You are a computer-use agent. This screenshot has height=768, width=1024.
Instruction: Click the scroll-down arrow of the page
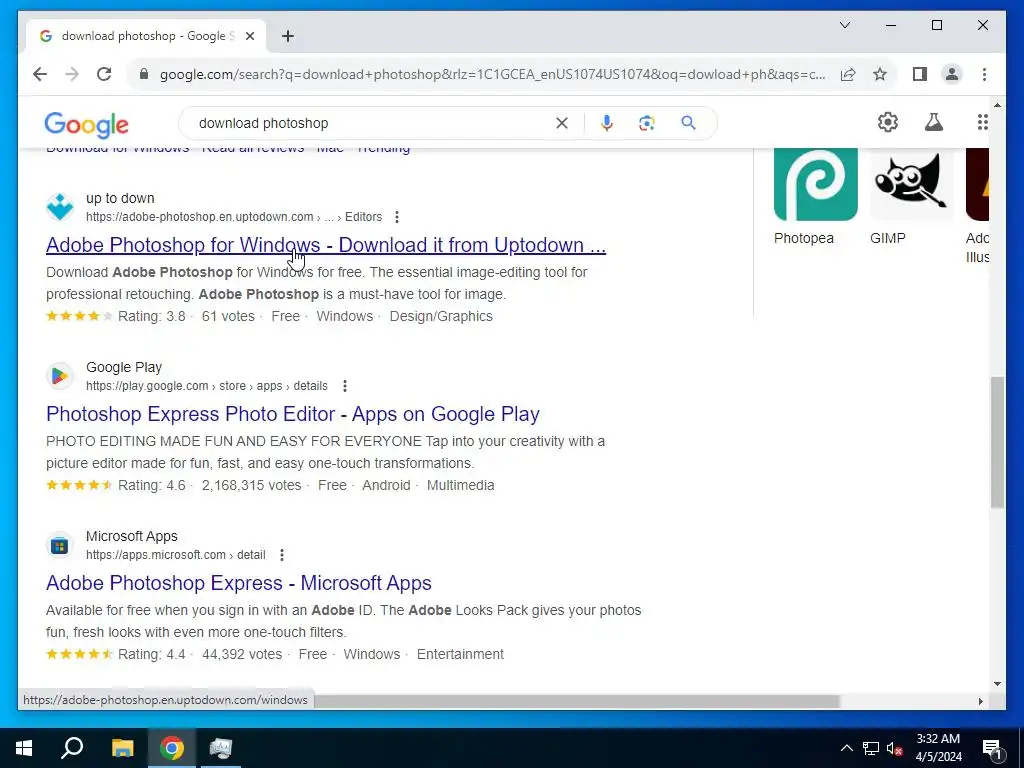click(997, 684)
